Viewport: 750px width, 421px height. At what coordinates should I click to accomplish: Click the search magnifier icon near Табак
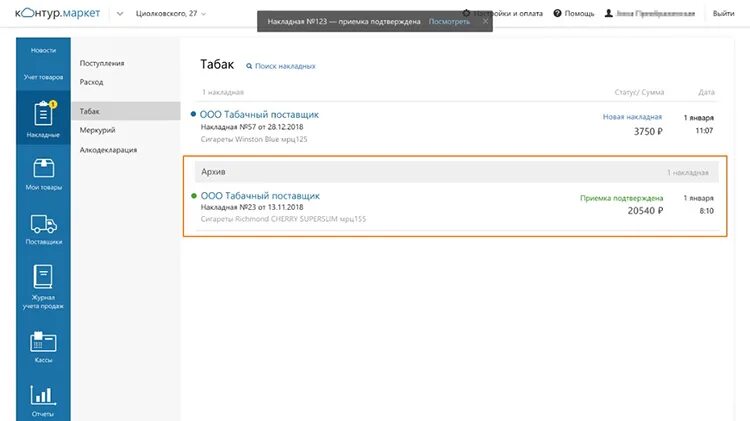[x=249, y=66]
